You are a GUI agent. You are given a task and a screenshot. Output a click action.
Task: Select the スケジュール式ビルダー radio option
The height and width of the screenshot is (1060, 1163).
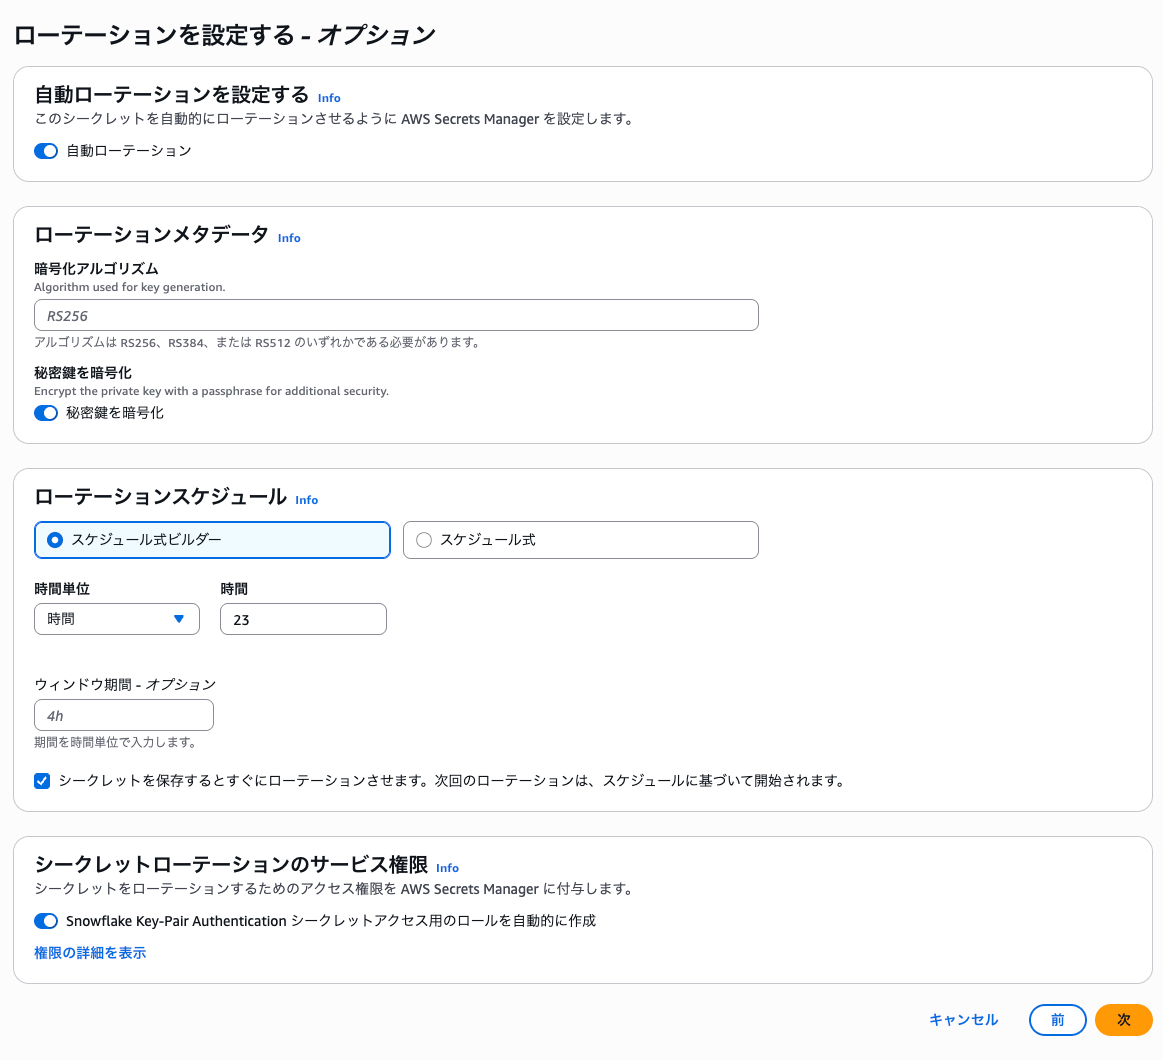(x=212, y=540)
